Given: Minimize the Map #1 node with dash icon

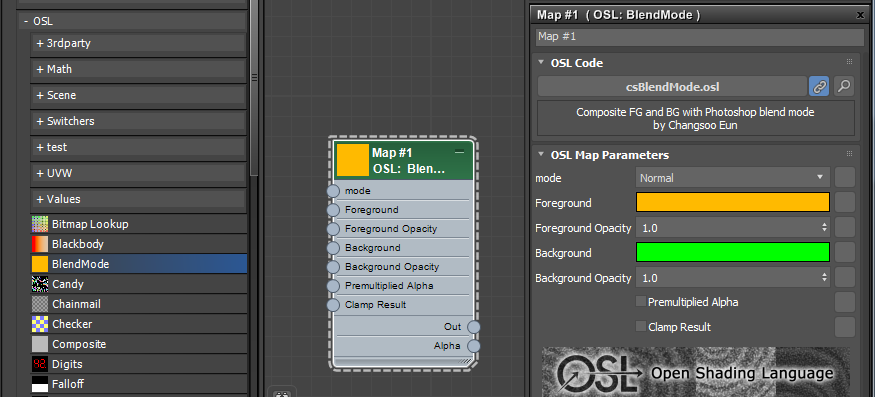Looking at the screenshot, I should point(460,152).
